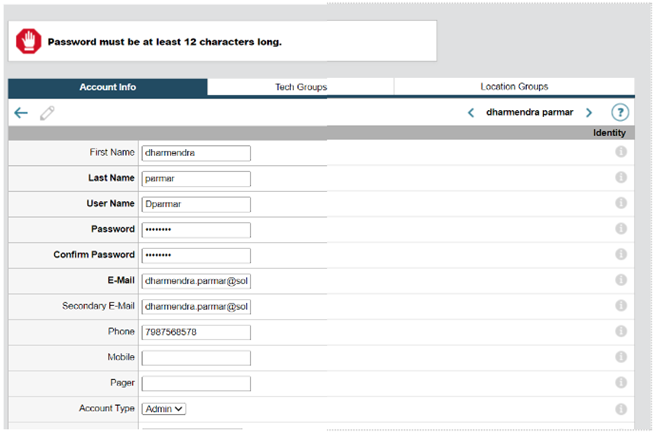This screenshot has height=435, width=655.
Task: Switch to the Tech Groups tab
Action: pyautogui.click(x=301, y=87)
